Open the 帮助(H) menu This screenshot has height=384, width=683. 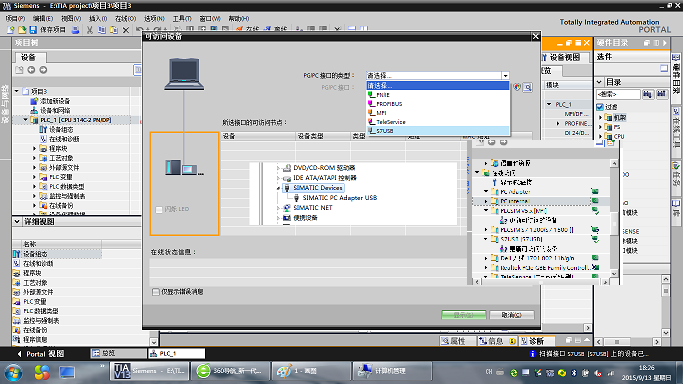click(239, 18)
